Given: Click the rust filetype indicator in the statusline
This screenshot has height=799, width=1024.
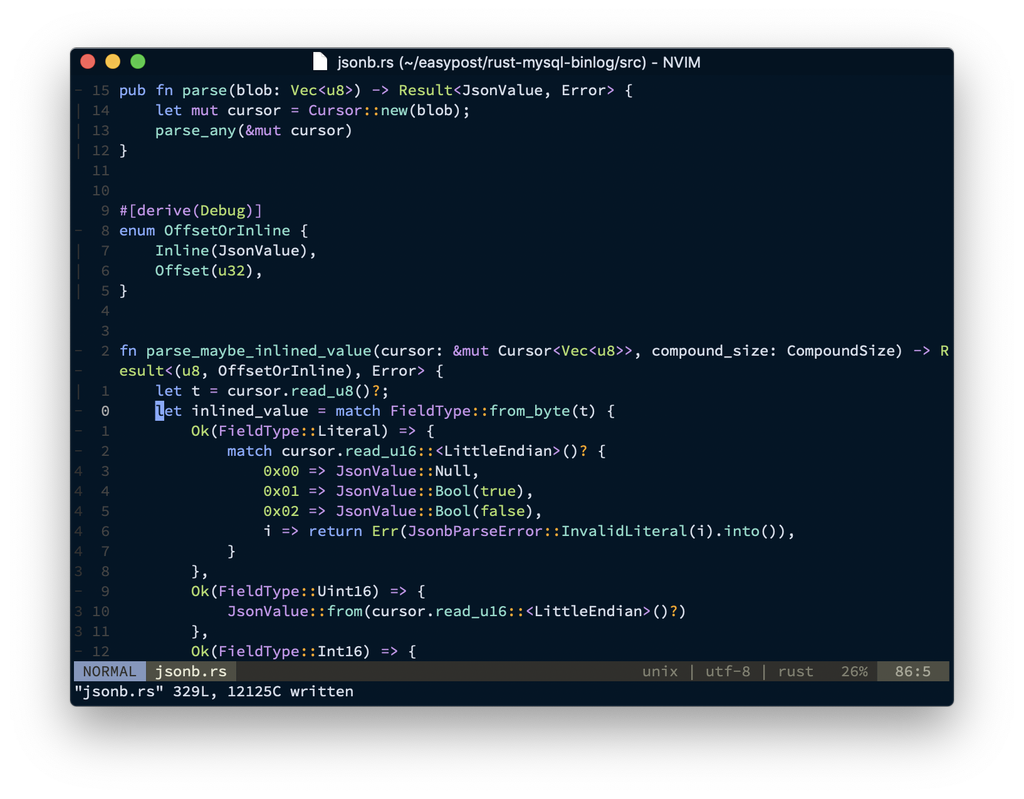Looking at the screenshot, I should [x=795, y=671].
